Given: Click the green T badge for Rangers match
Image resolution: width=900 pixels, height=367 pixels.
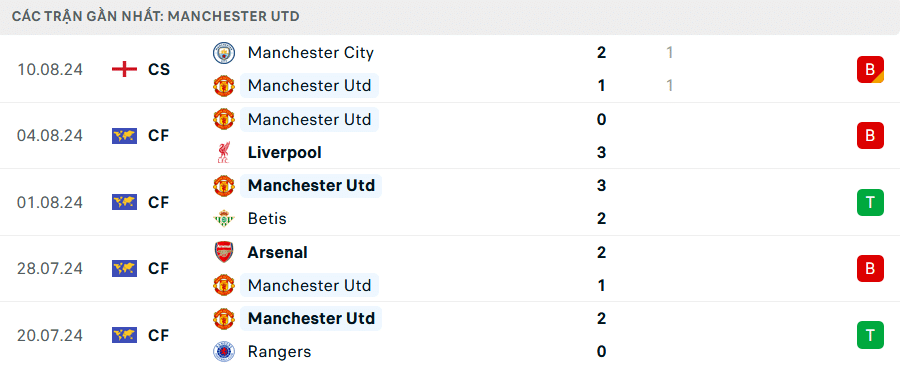Looking at the screenshot, I should [x=870, y=335].
